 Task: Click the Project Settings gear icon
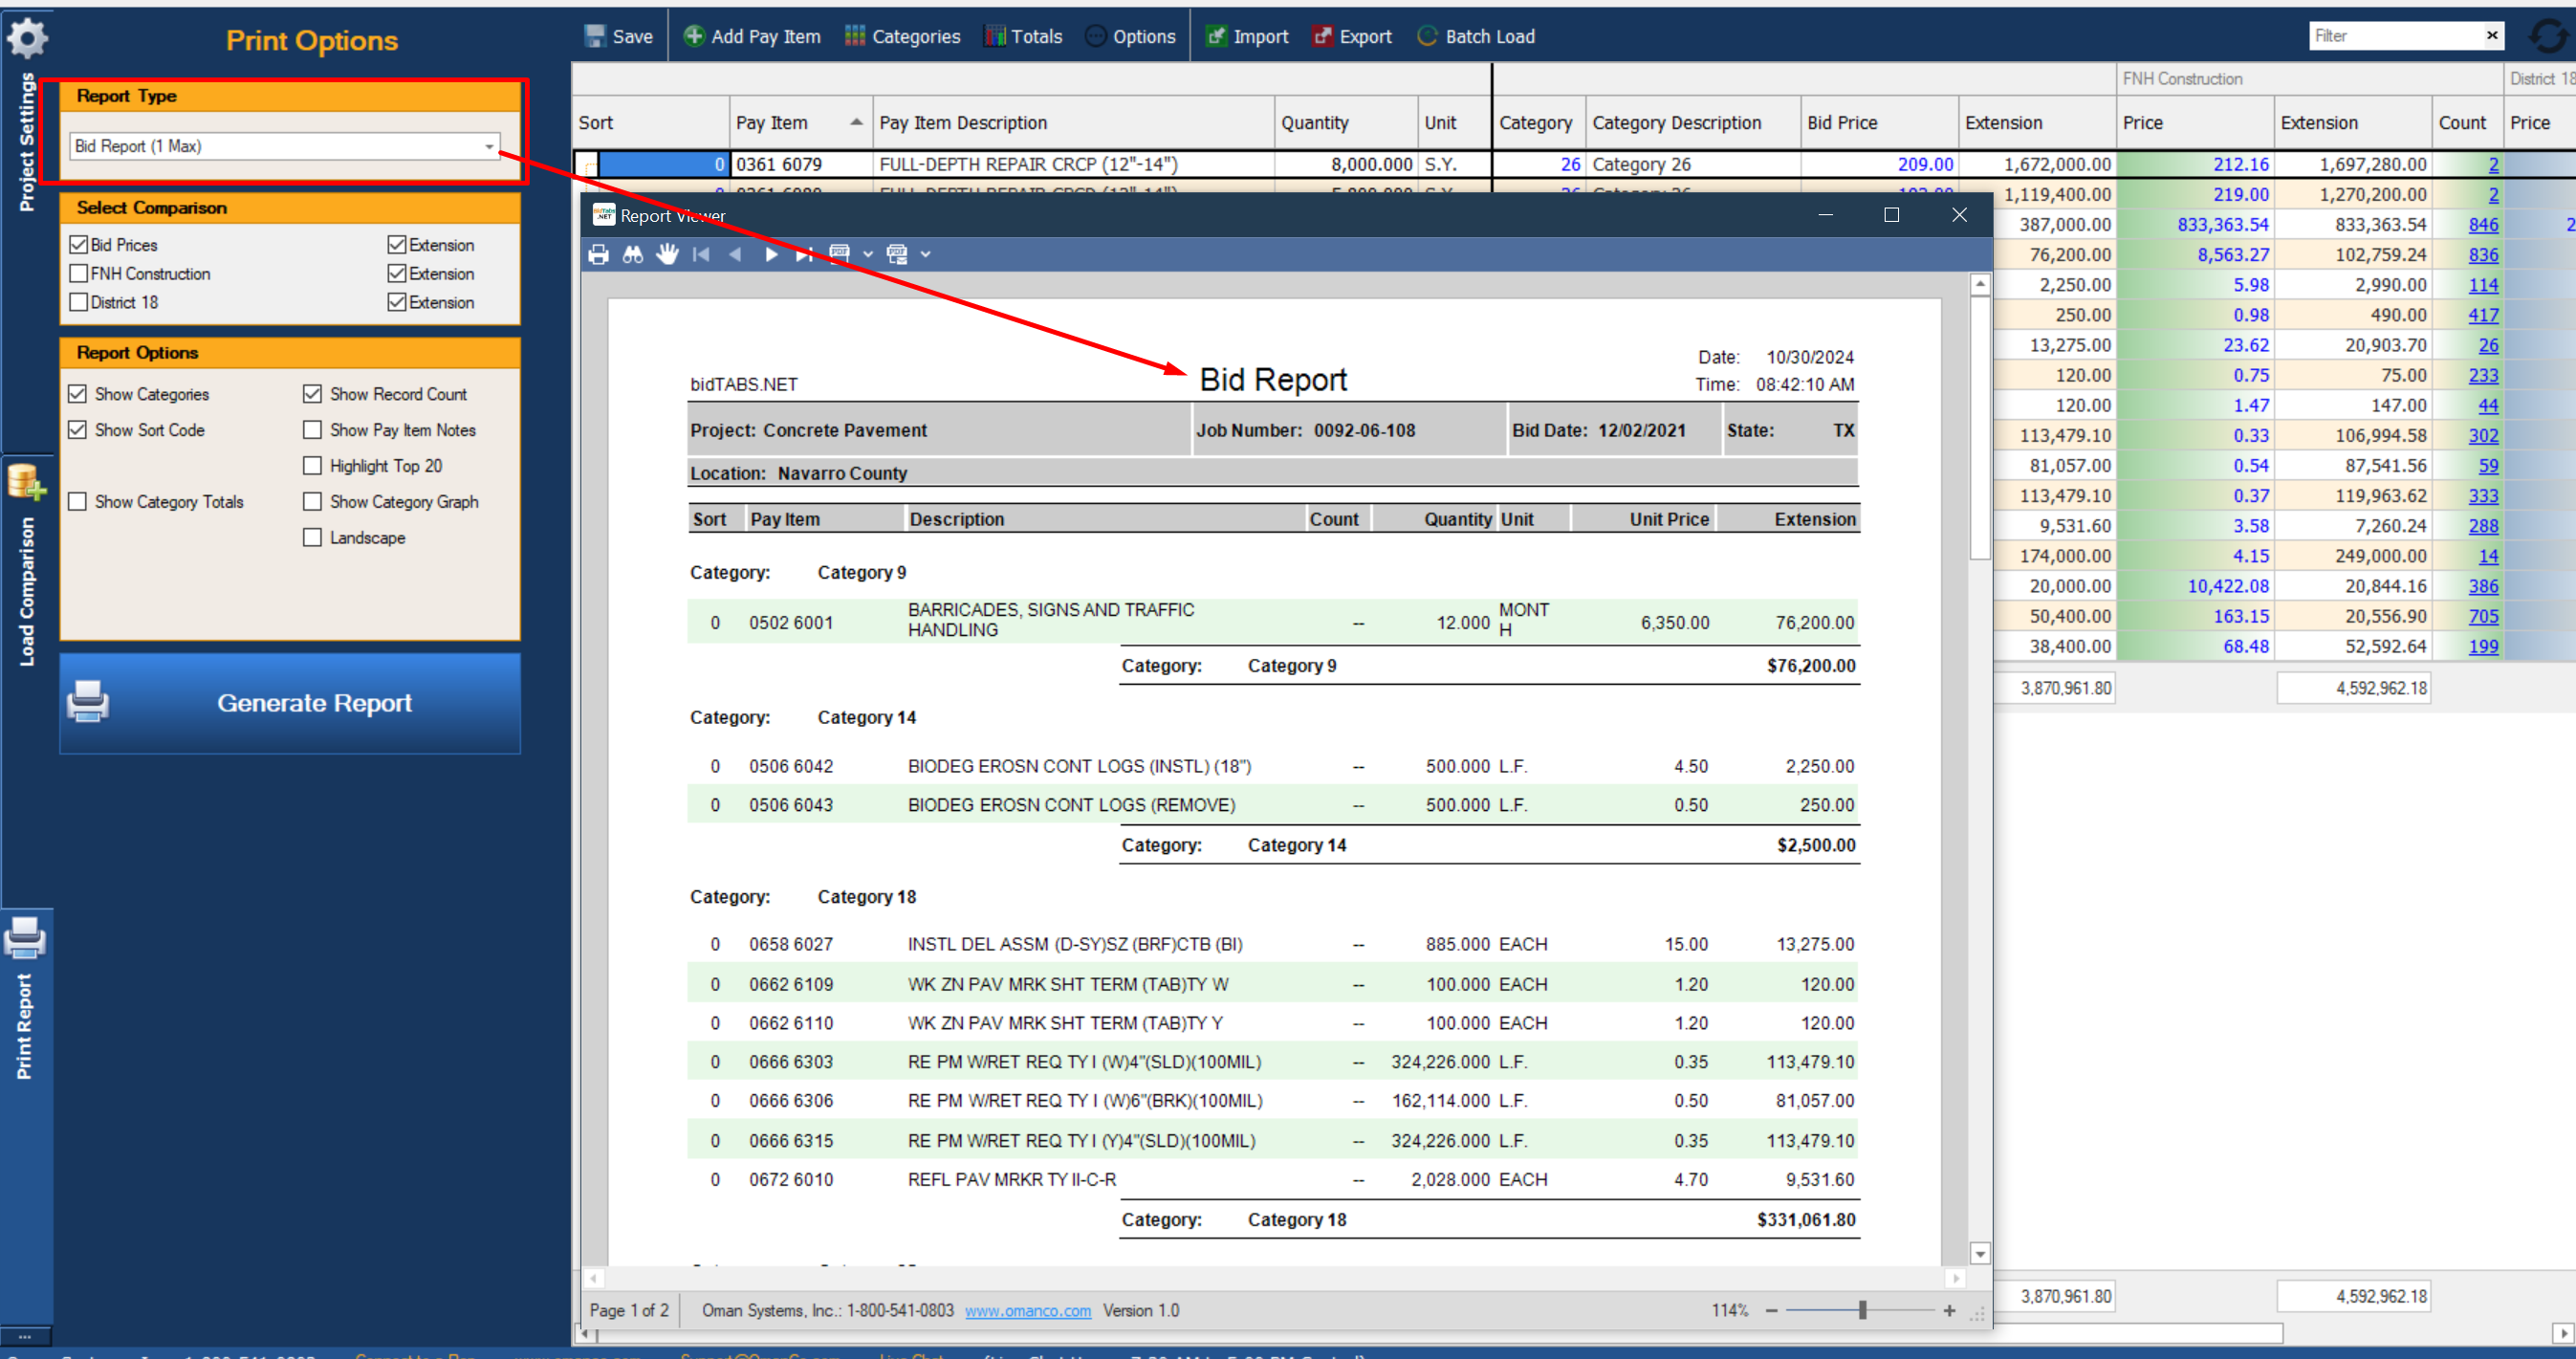click(27, 38)
